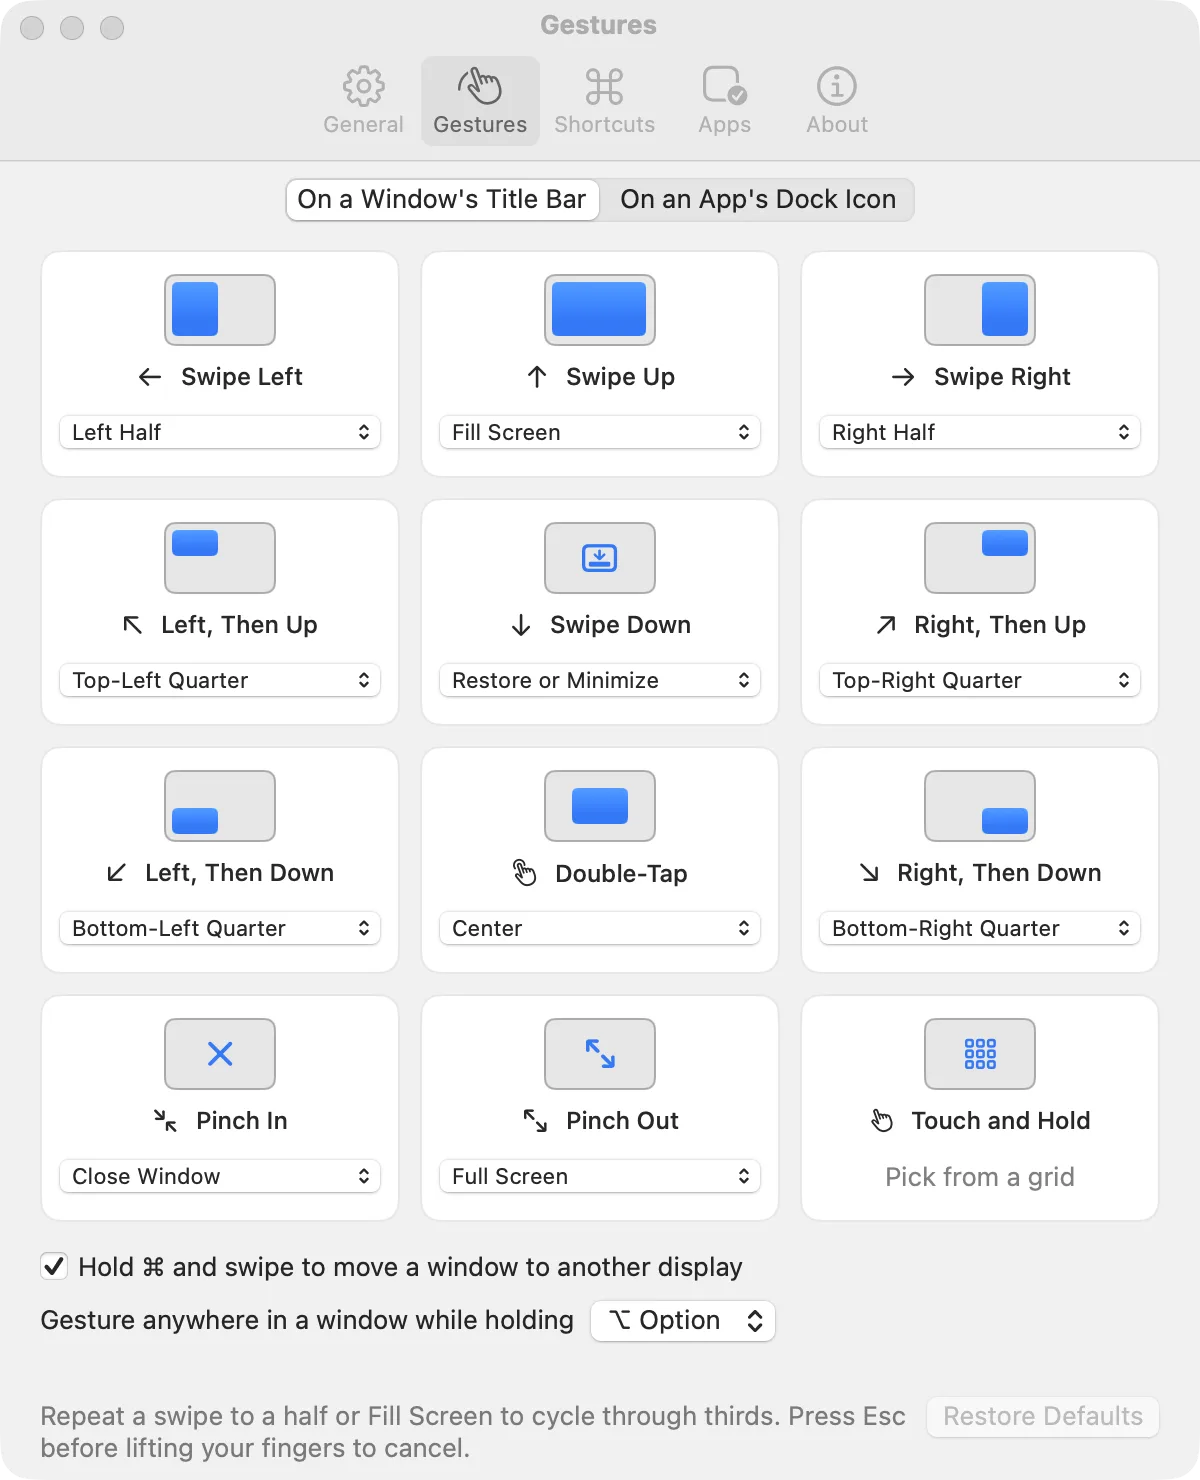
Task: Show the About tab
Action: click(837, 101)
